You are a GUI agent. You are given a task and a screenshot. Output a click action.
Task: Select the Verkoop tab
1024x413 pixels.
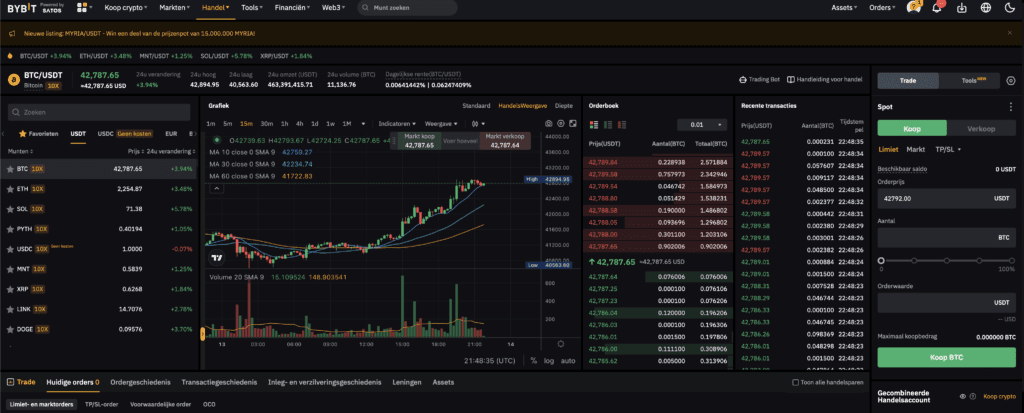tap(981, 128)
